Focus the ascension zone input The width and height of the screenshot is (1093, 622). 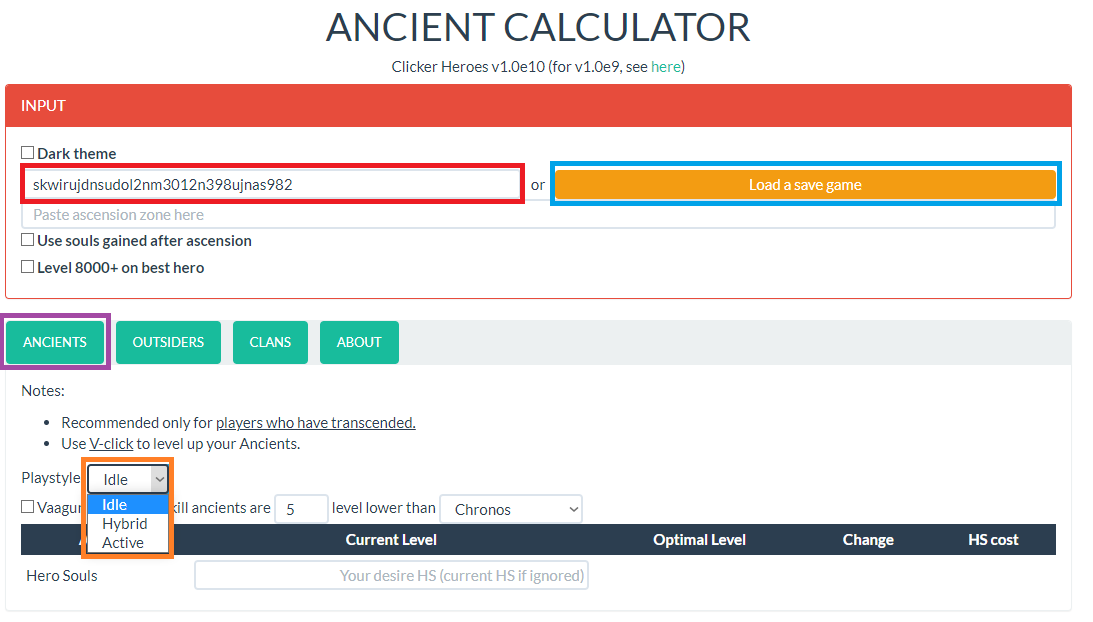538,215
